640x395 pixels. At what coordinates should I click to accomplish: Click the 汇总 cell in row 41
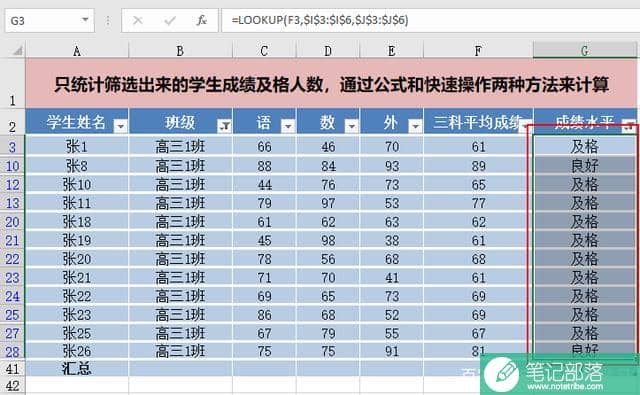pos(77,369)
